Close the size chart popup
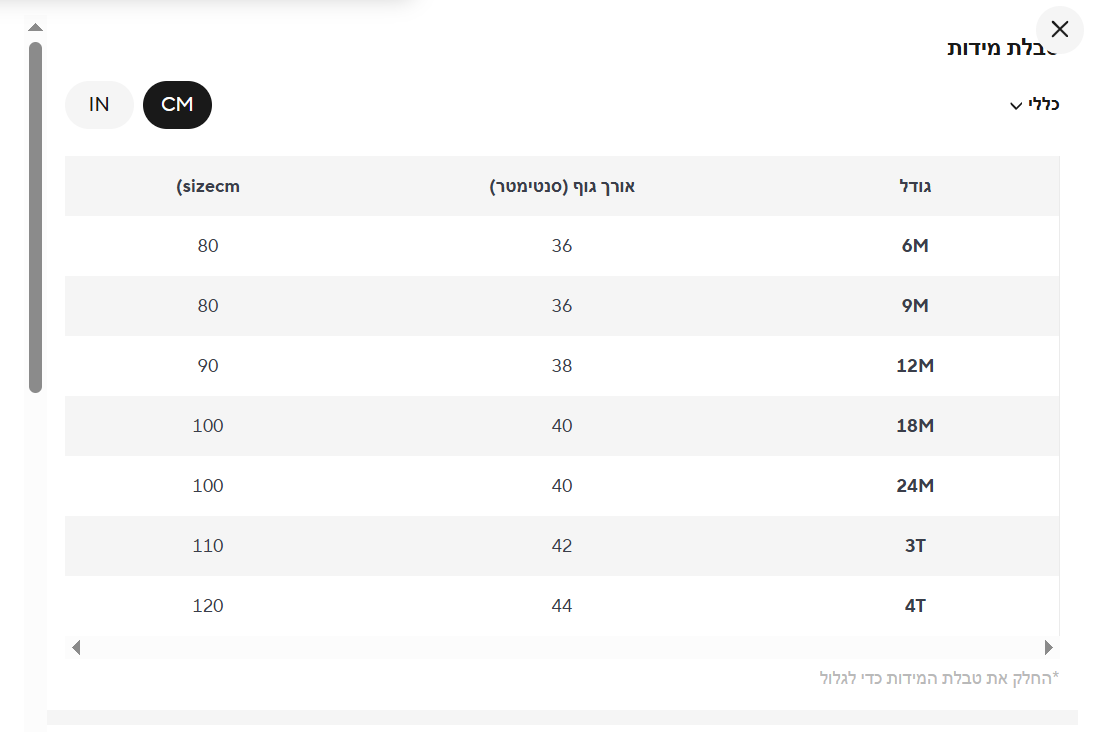Image resolution: width=1093 pixels, height=732 pixels. 1060,29
